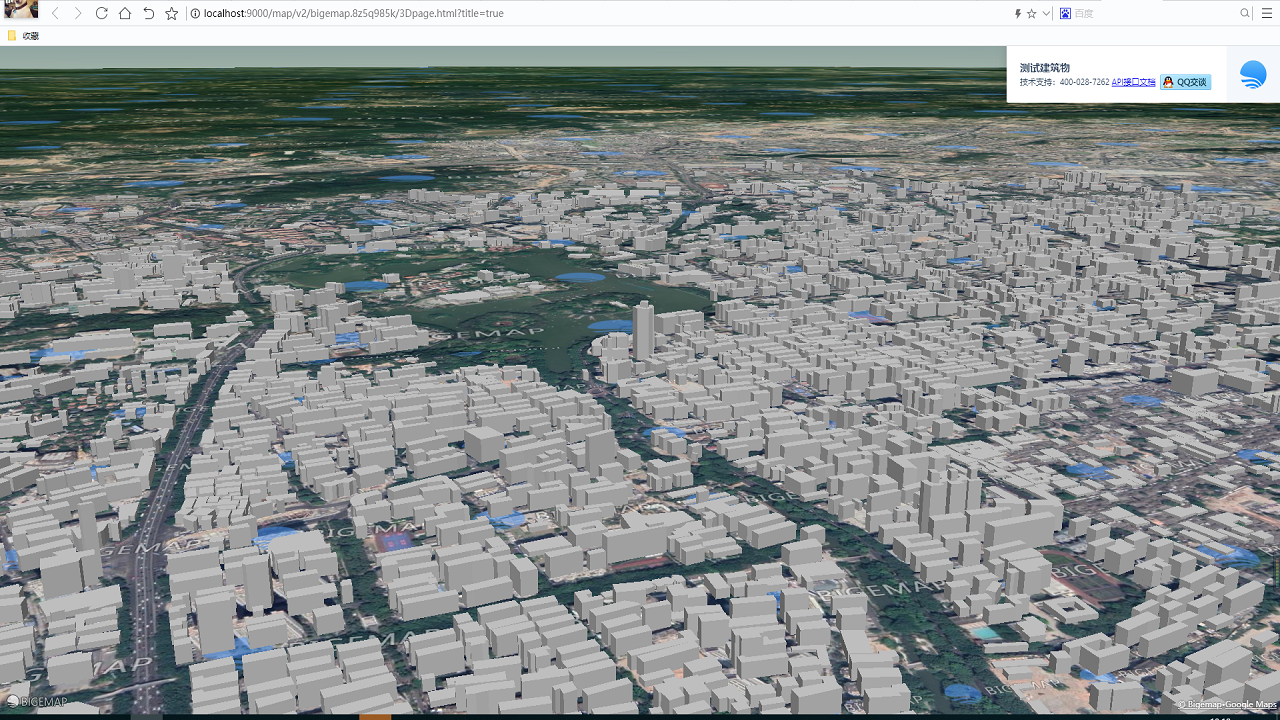Click the Baidu paw search engine icon
The width and height of the screenshot is (1280, 720).
coord(1065,14)
